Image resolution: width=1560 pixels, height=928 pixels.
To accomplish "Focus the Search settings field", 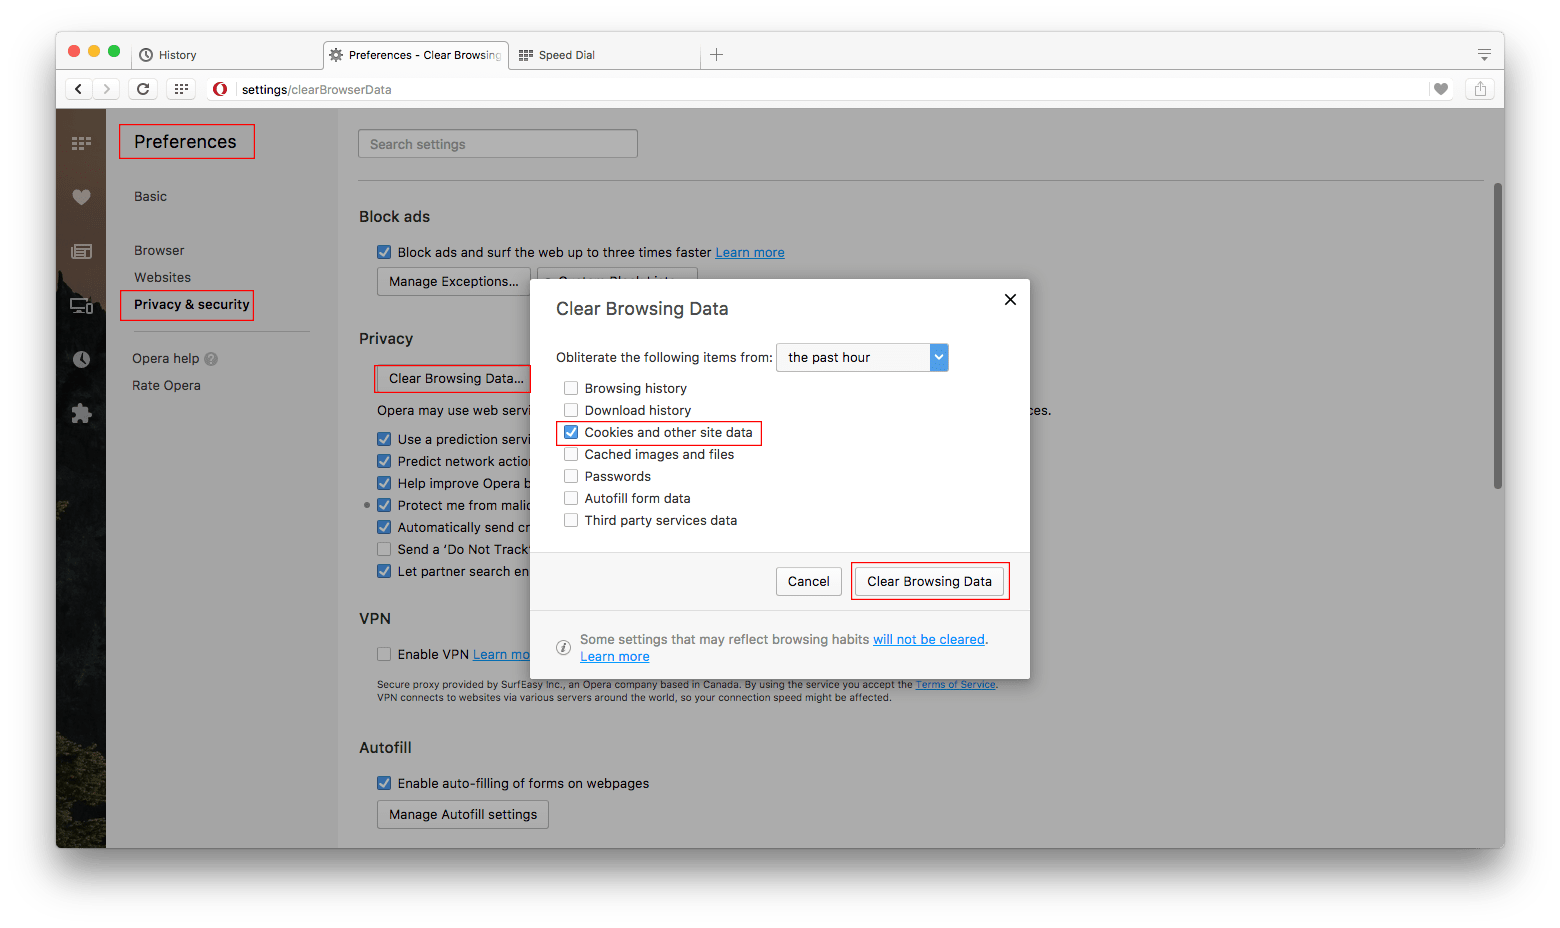I will (498, 144).
